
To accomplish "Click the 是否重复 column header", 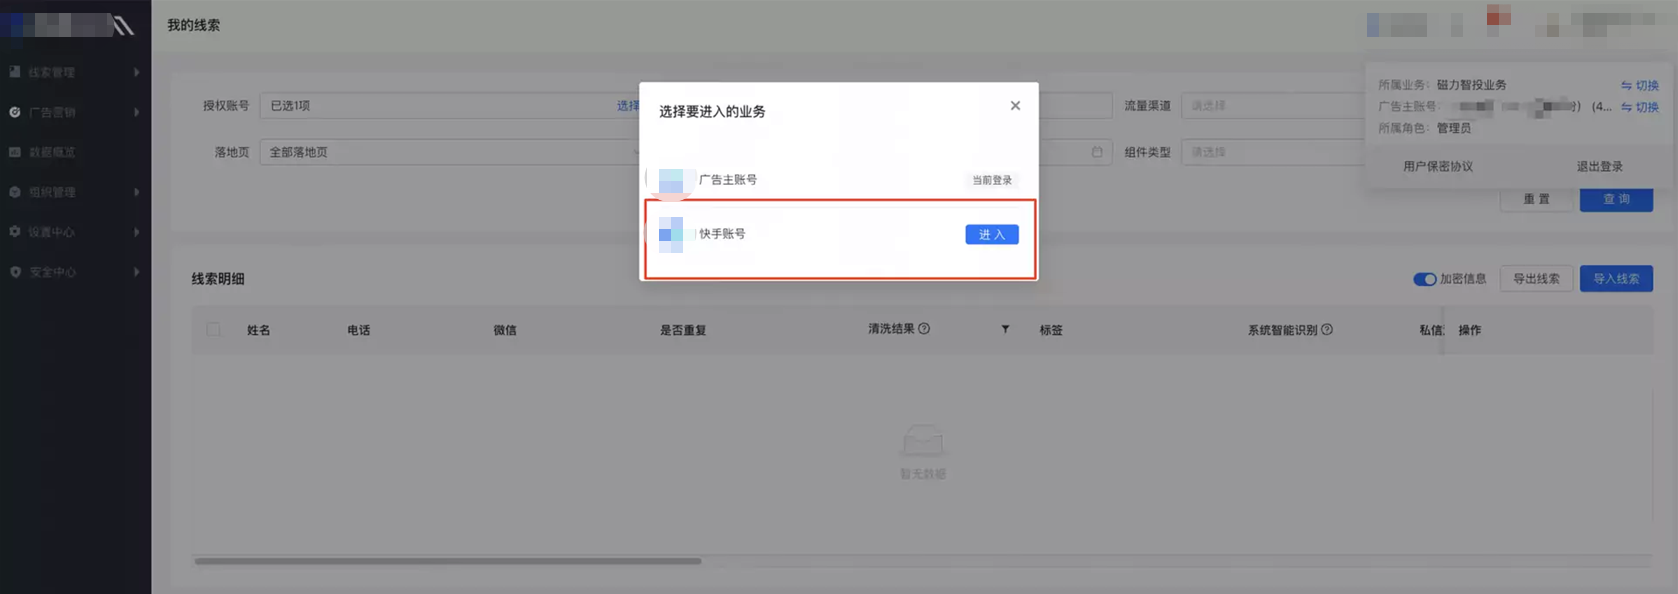I will [x=683, y=330].
